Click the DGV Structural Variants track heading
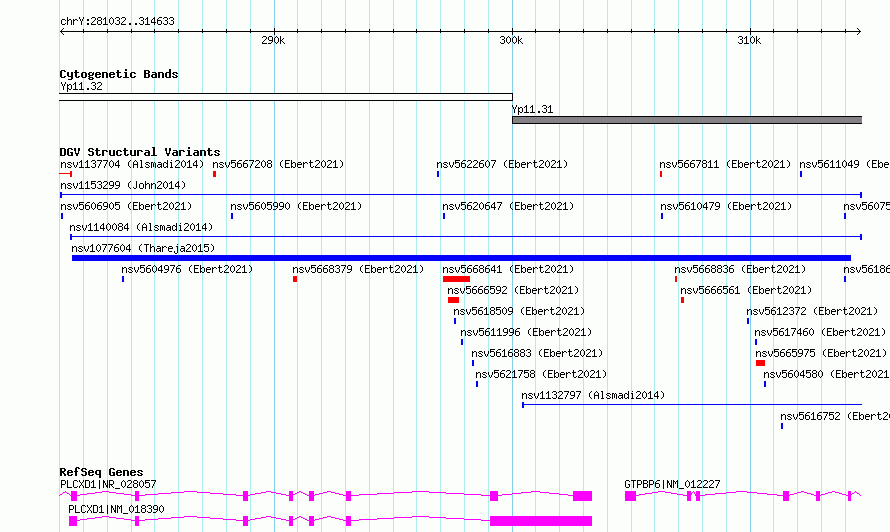 click(x=140, y=152)
